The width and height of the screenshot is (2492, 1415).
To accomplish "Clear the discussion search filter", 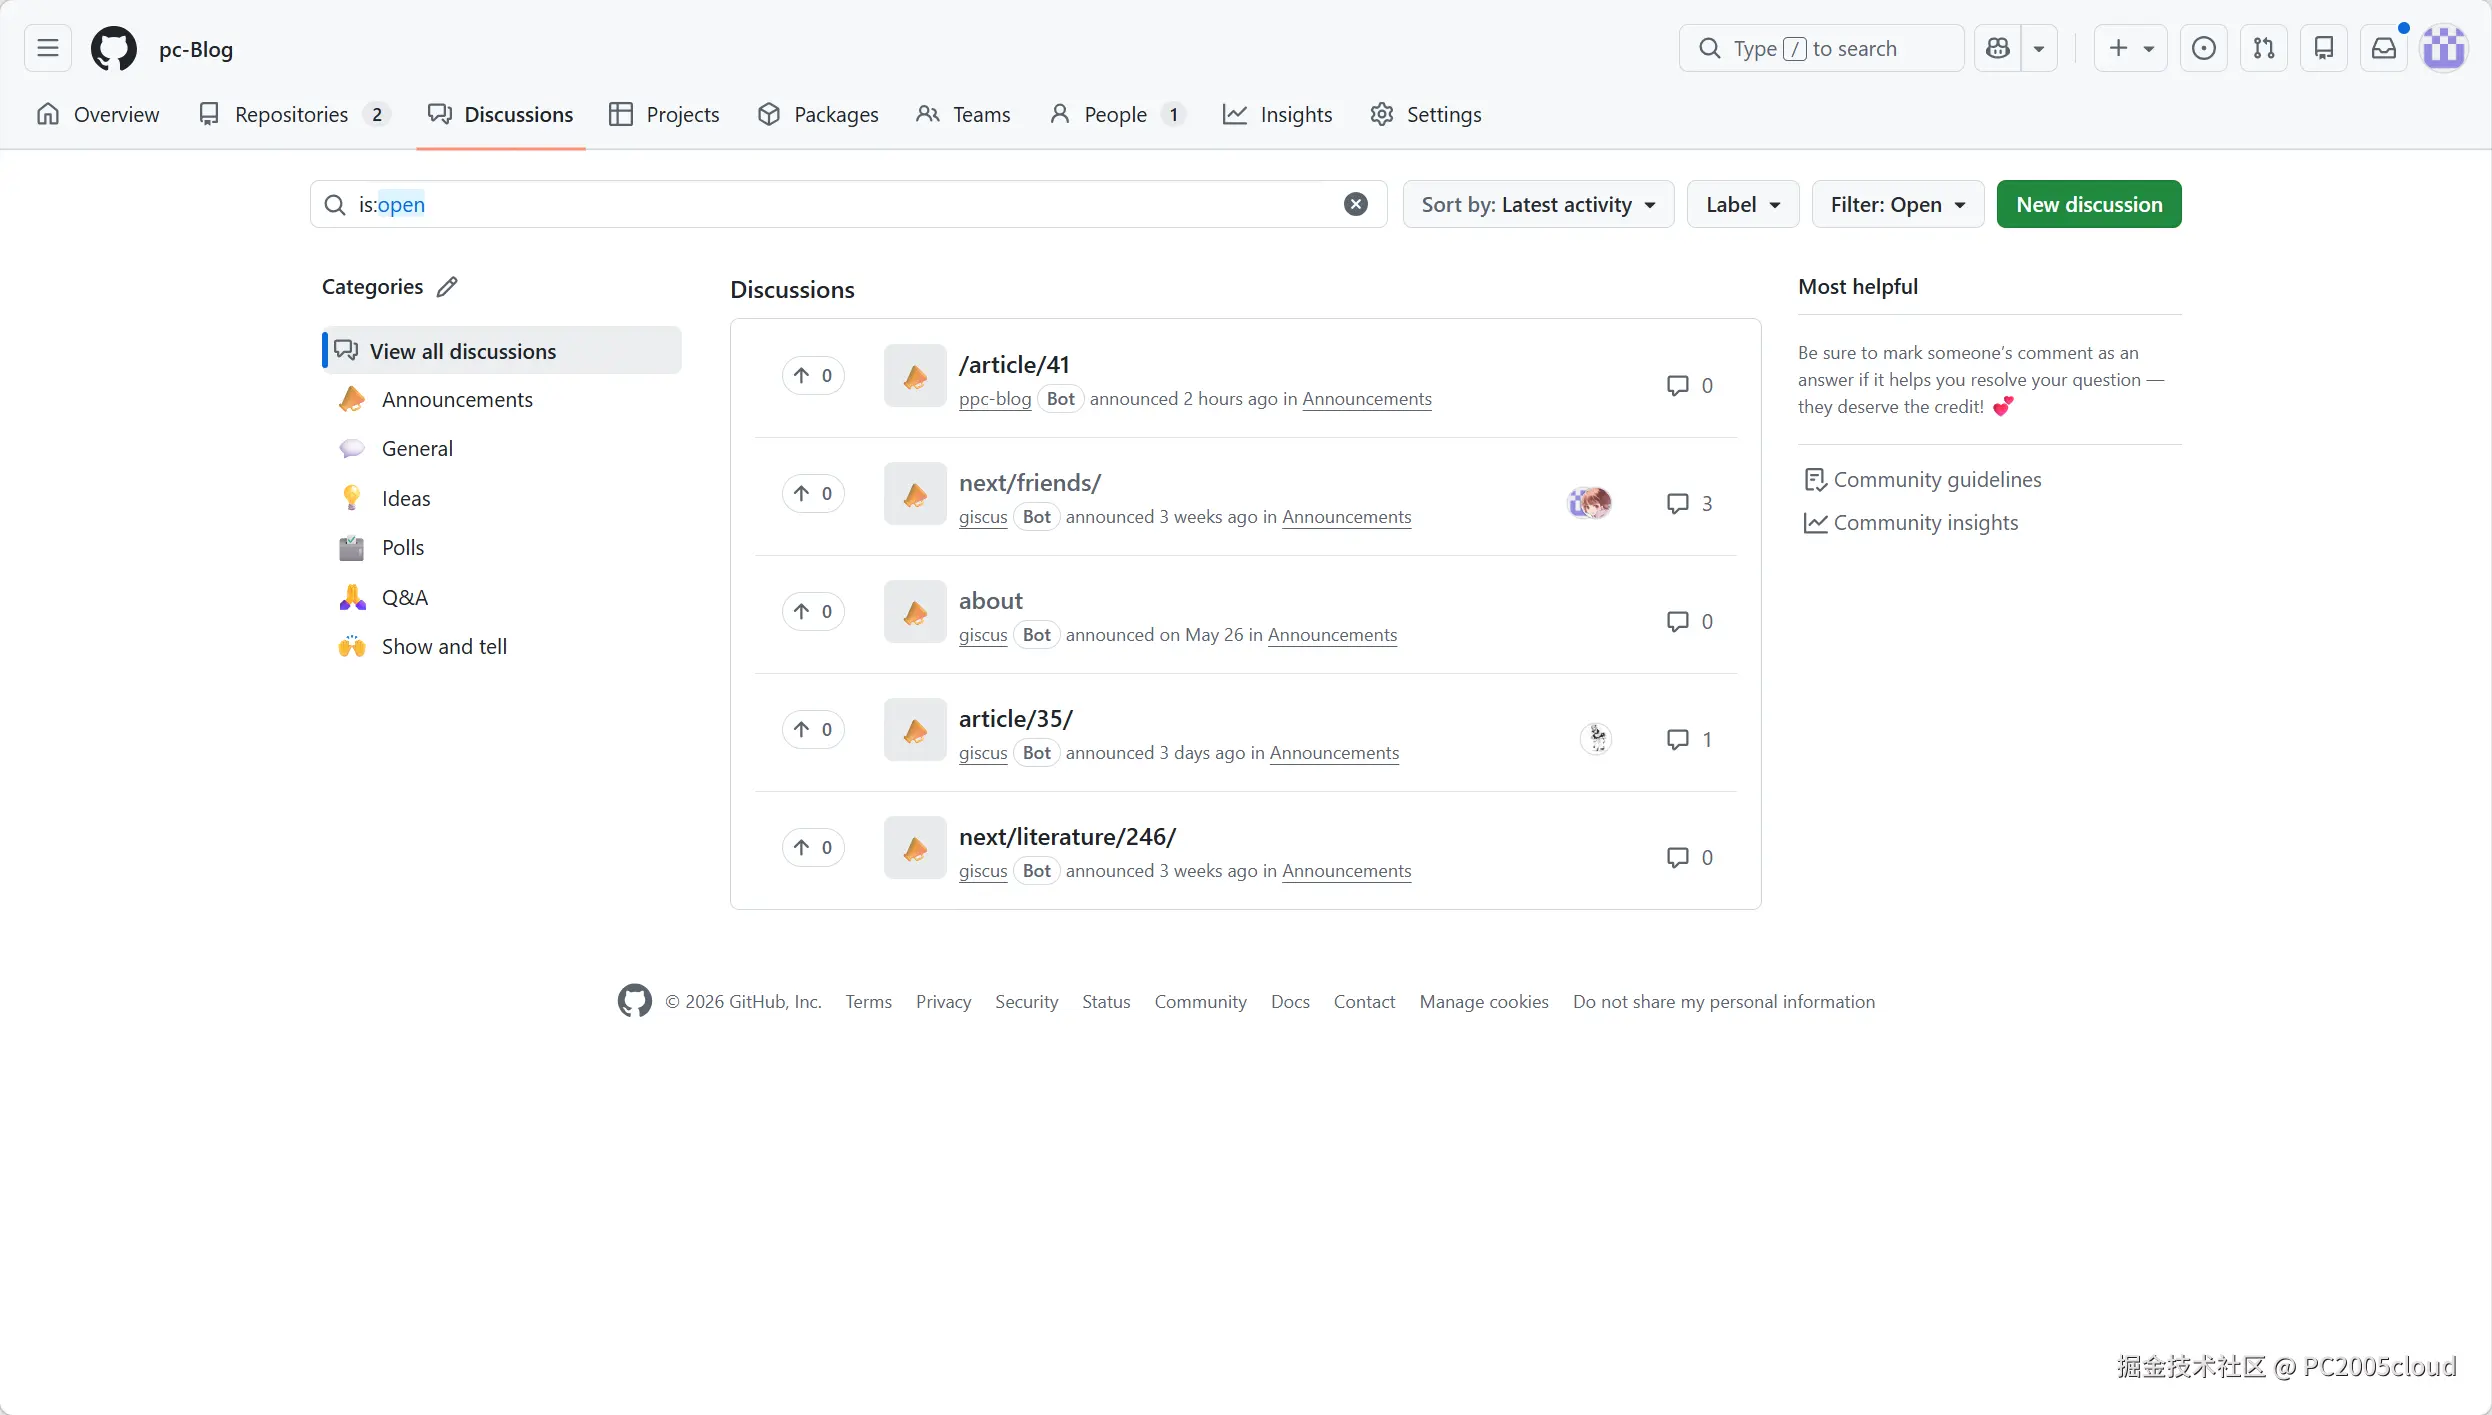I will pos(1356,204).
